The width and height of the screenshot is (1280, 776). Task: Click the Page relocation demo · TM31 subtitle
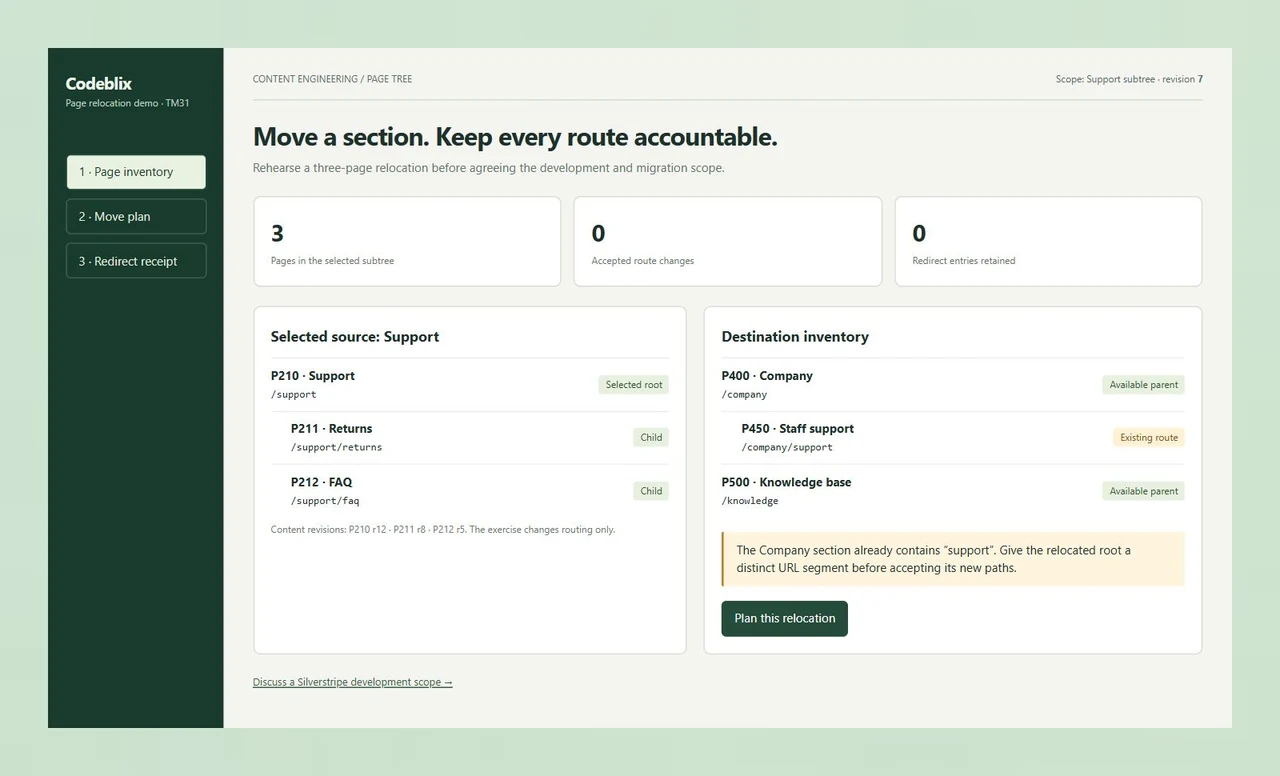tap(127, 103)
